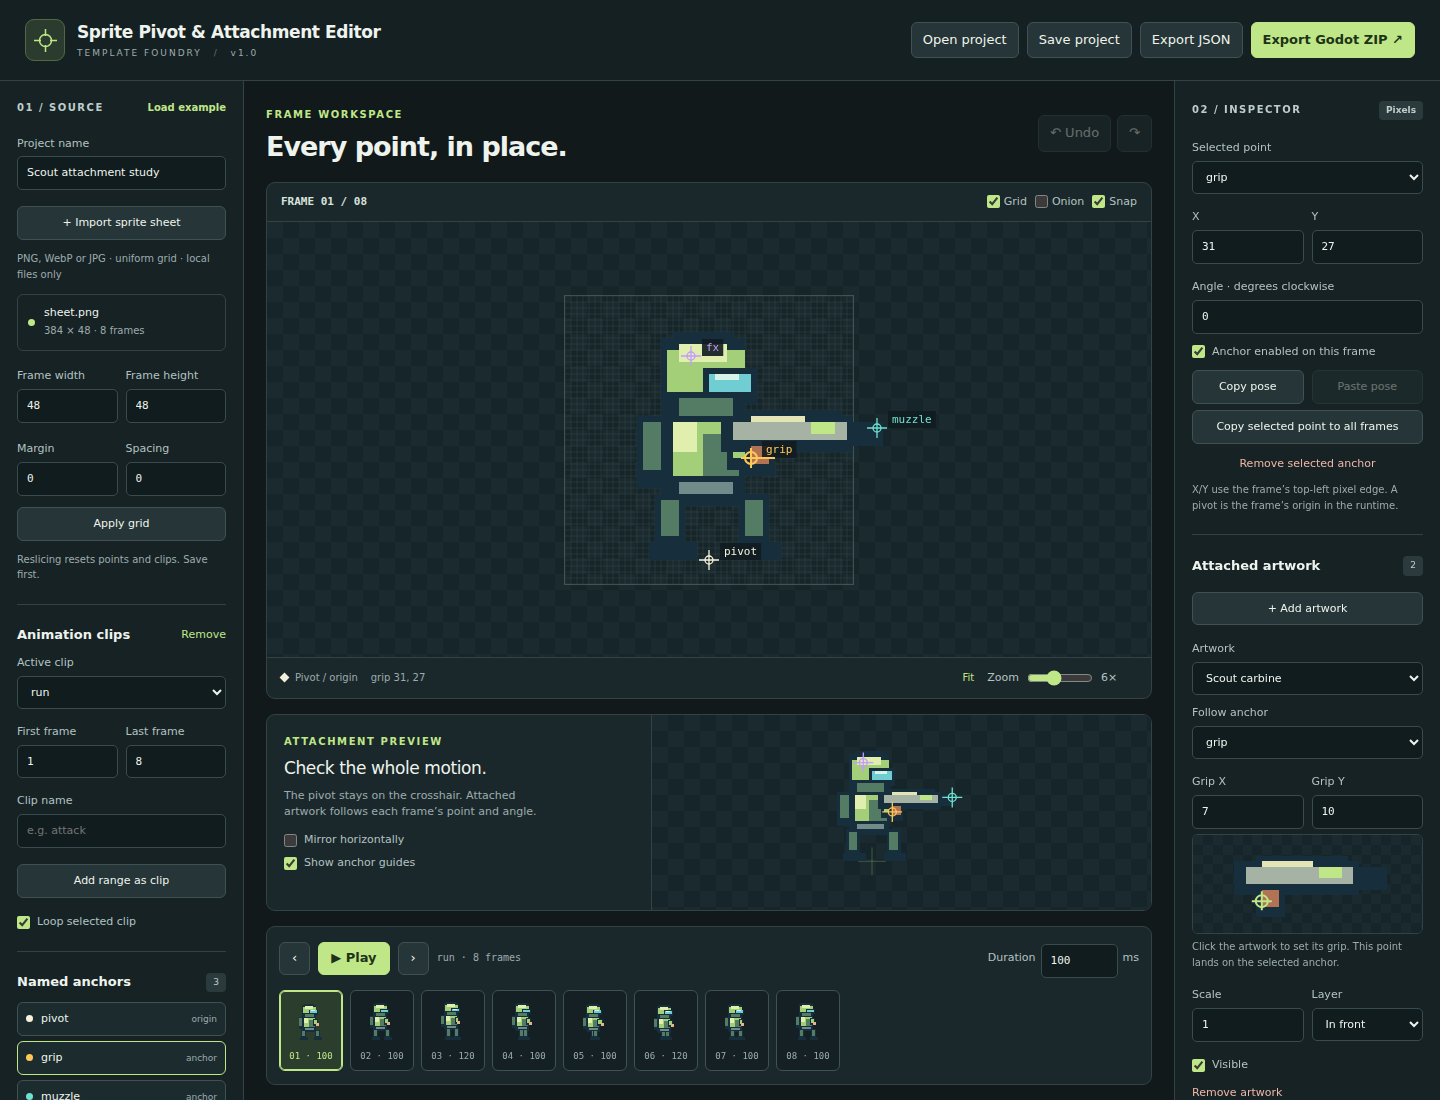Adjust the Zoom slider

pos(1060,678)
